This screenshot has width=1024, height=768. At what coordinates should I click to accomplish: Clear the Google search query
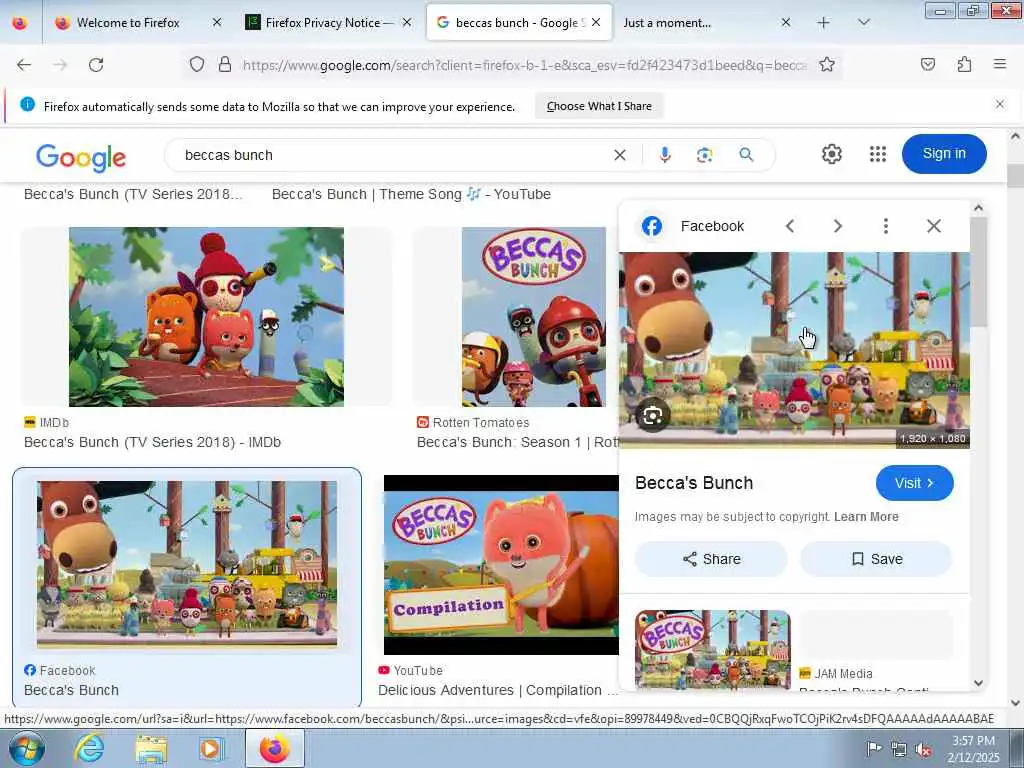click(x=620, y=155)
